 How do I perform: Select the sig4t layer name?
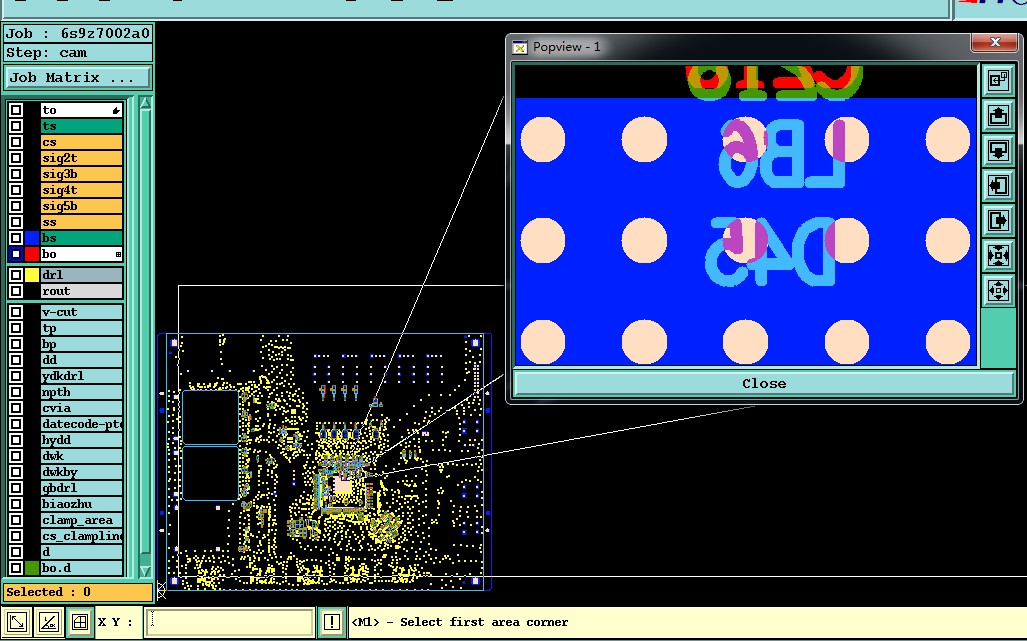coord(81,190)
